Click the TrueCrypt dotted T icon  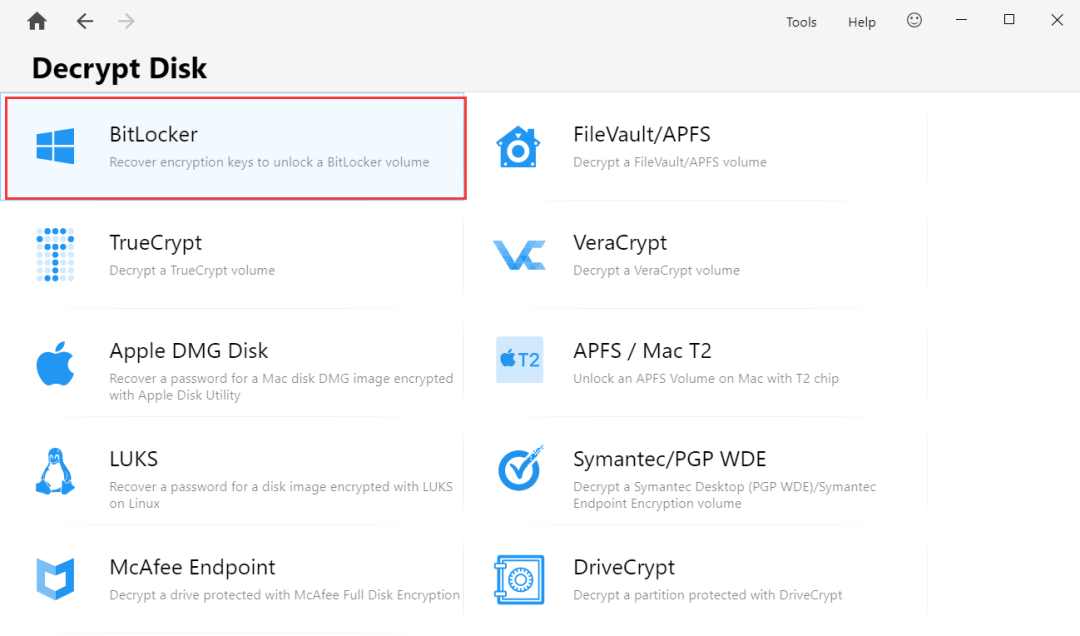click(x=55, y=254)
